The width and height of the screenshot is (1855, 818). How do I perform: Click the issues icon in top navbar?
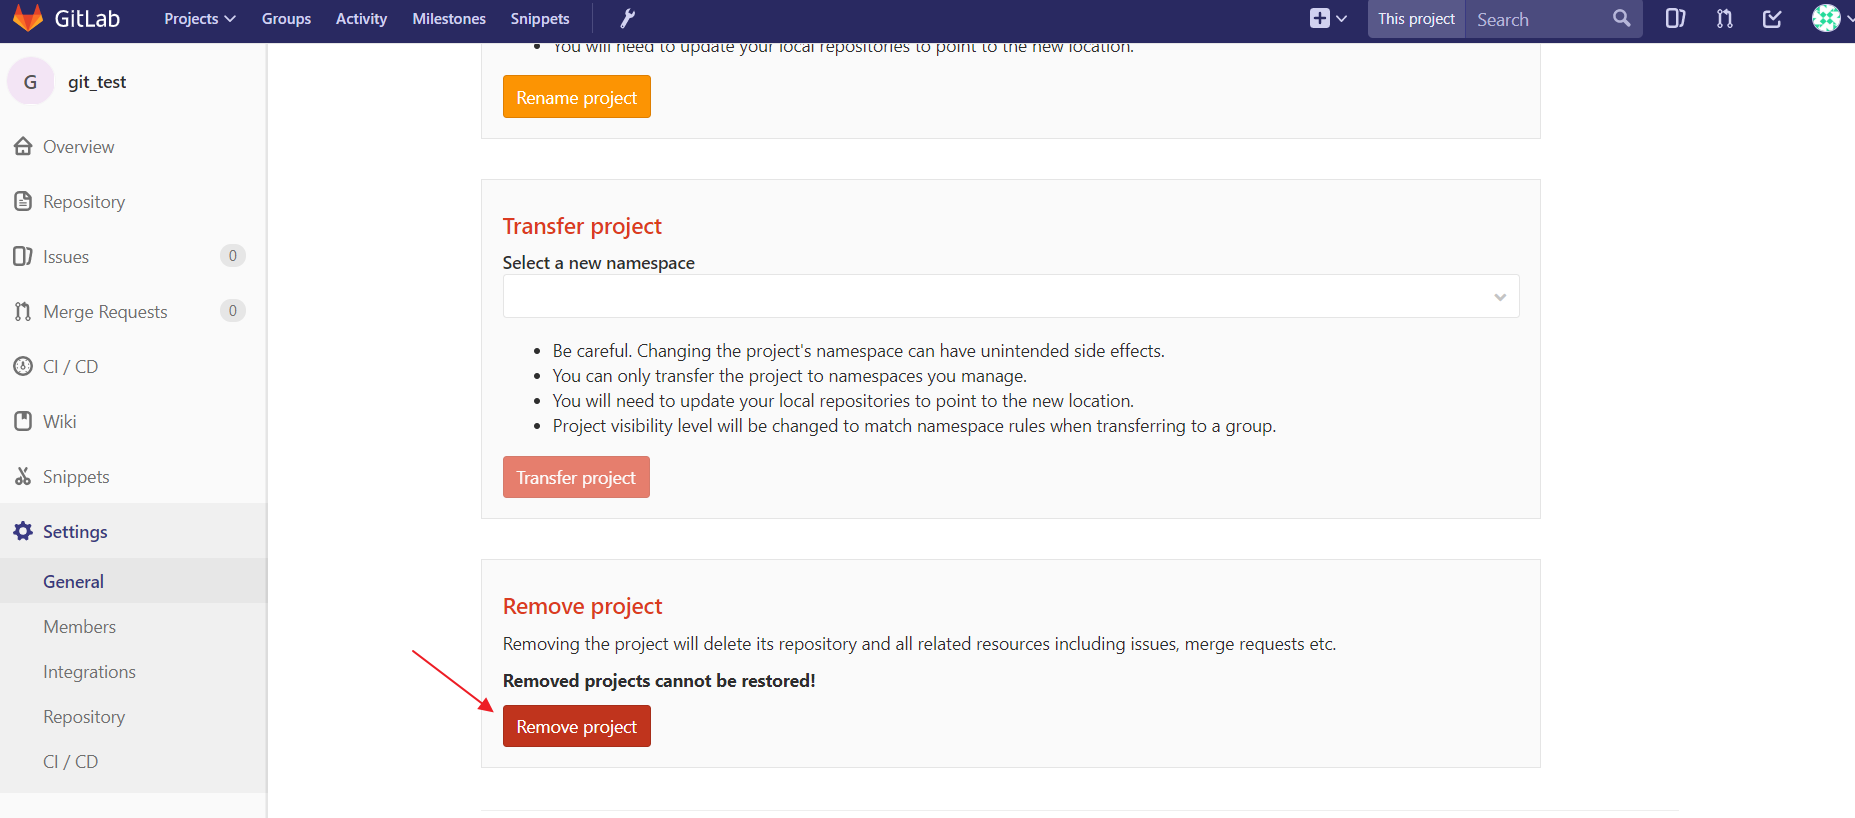[1675, 19]
